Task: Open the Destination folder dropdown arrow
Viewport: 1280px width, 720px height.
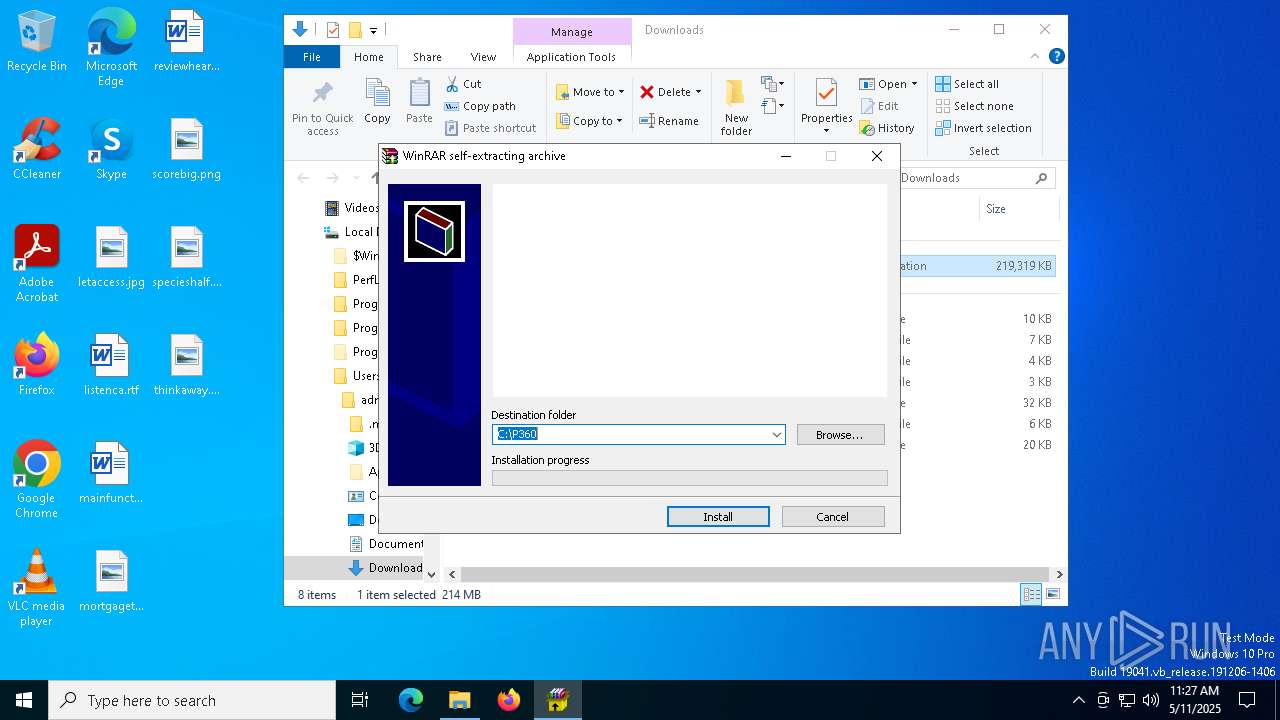Action: [776, 435]
